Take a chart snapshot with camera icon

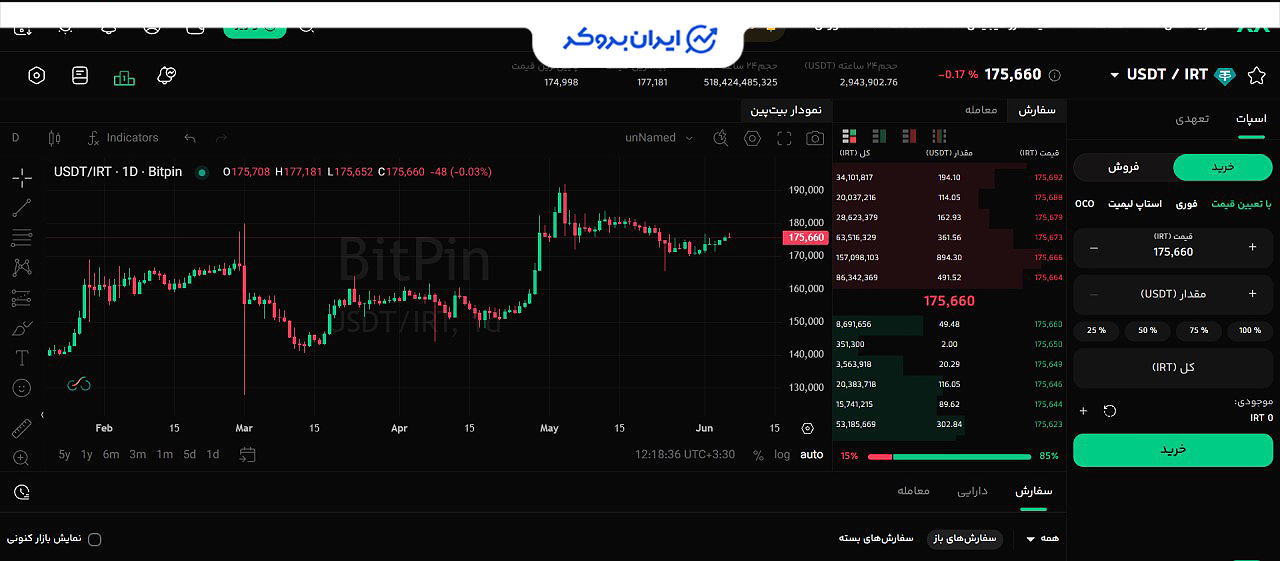coord(816,138)
